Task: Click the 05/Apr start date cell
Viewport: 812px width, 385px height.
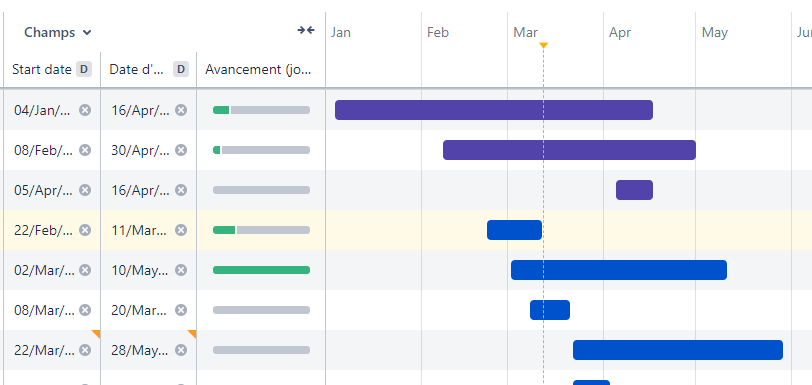Action: (x=52, y=190)
